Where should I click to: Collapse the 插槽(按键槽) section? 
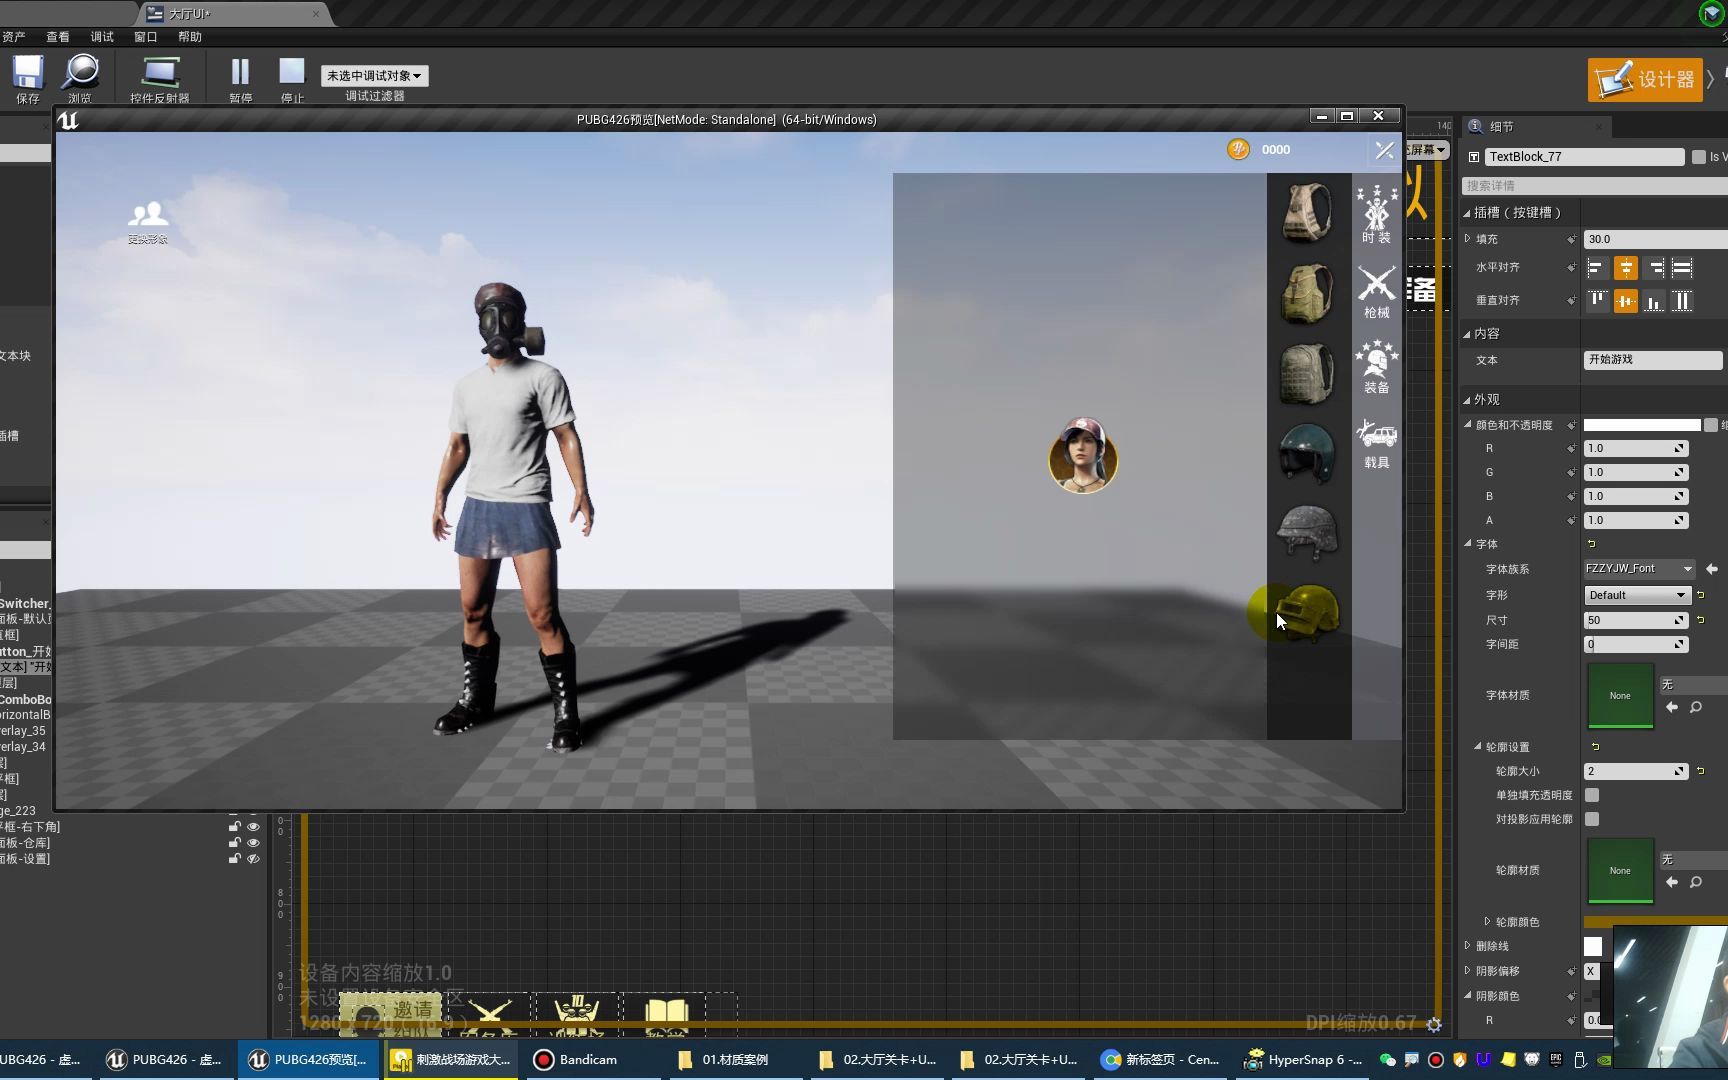(1467, 213)
